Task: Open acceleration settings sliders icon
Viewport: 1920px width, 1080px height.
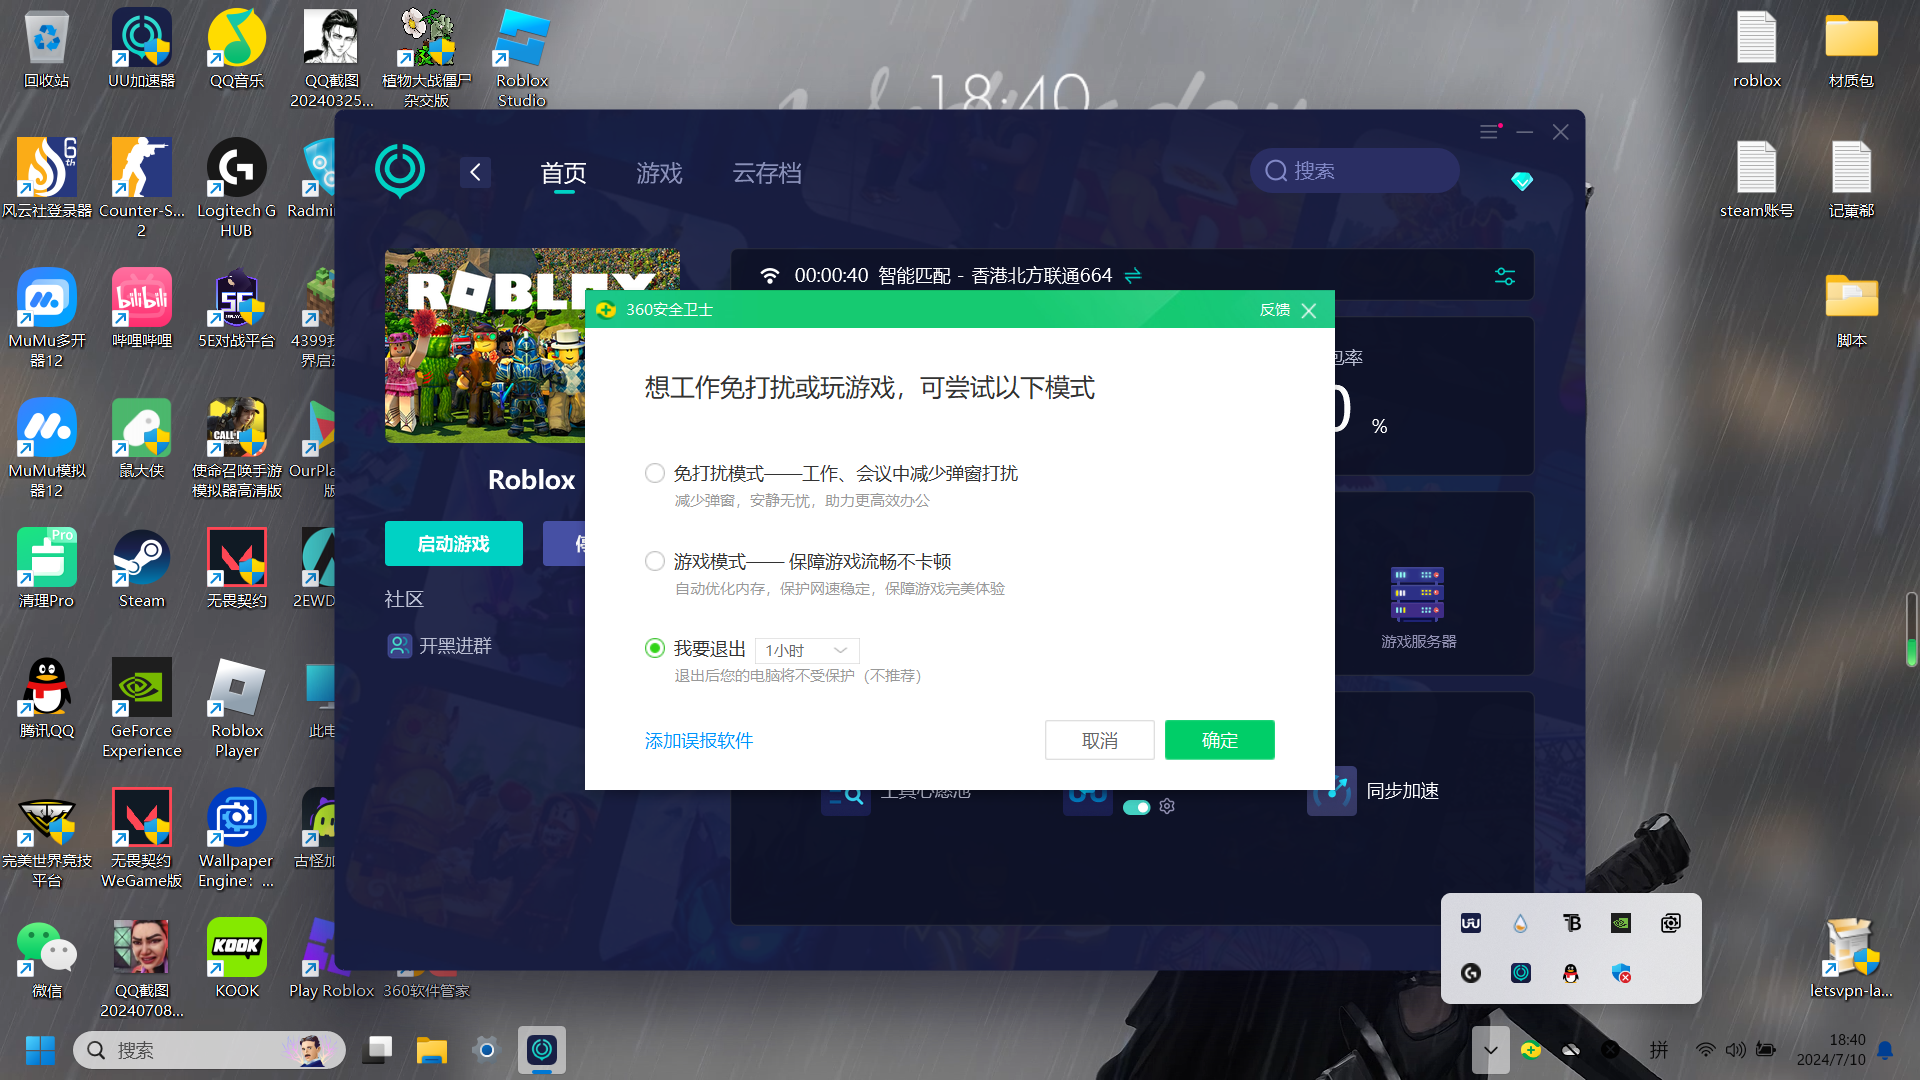Action: 1504,276
